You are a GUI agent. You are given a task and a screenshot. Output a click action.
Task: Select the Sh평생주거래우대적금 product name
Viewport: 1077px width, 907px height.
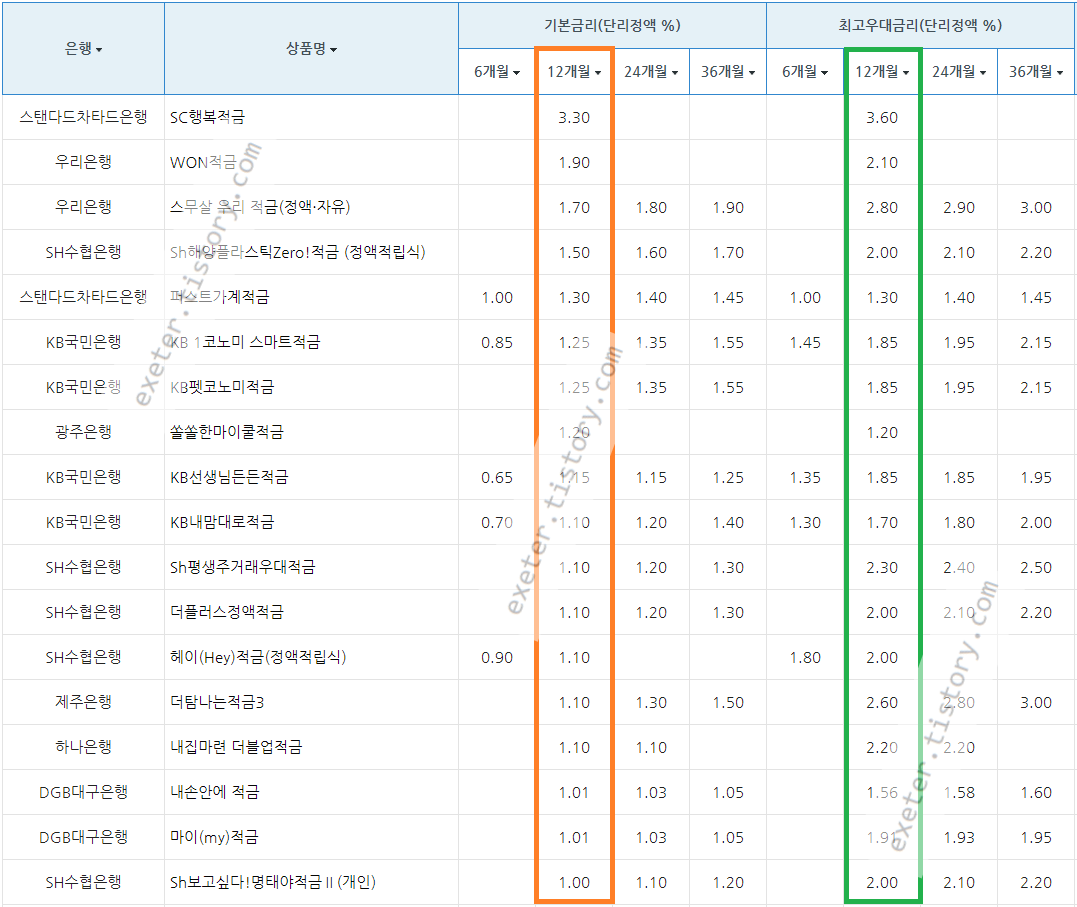(x=242, y=567)
